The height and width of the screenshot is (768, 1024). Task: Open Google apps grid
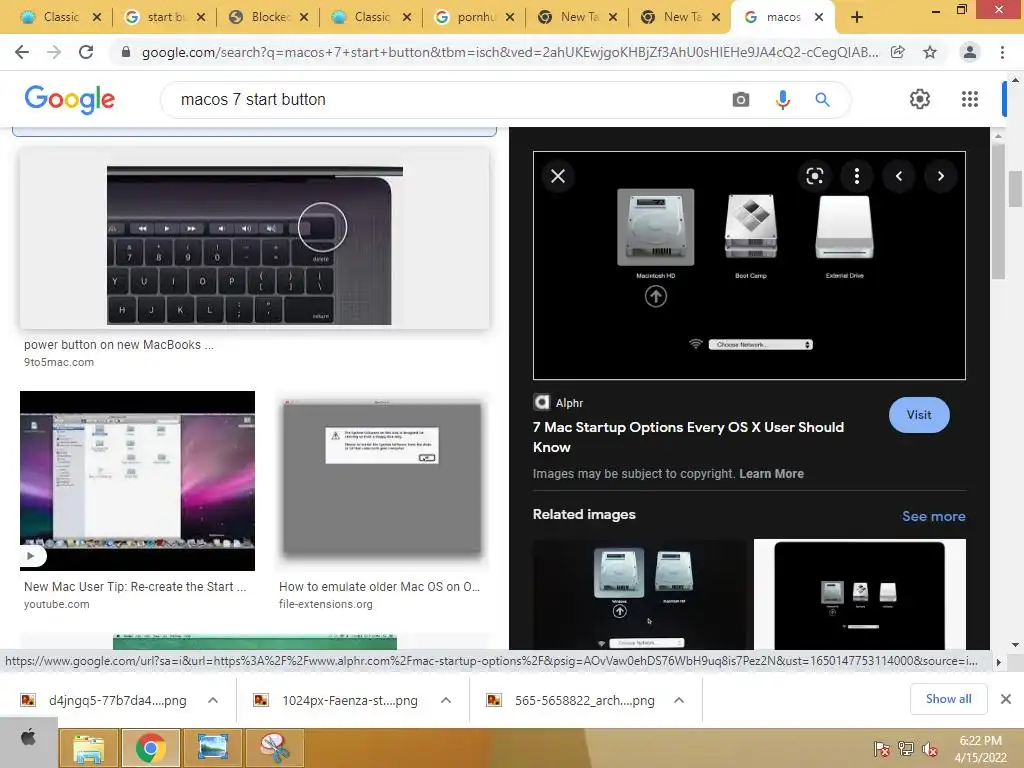(x=970, y=99)
